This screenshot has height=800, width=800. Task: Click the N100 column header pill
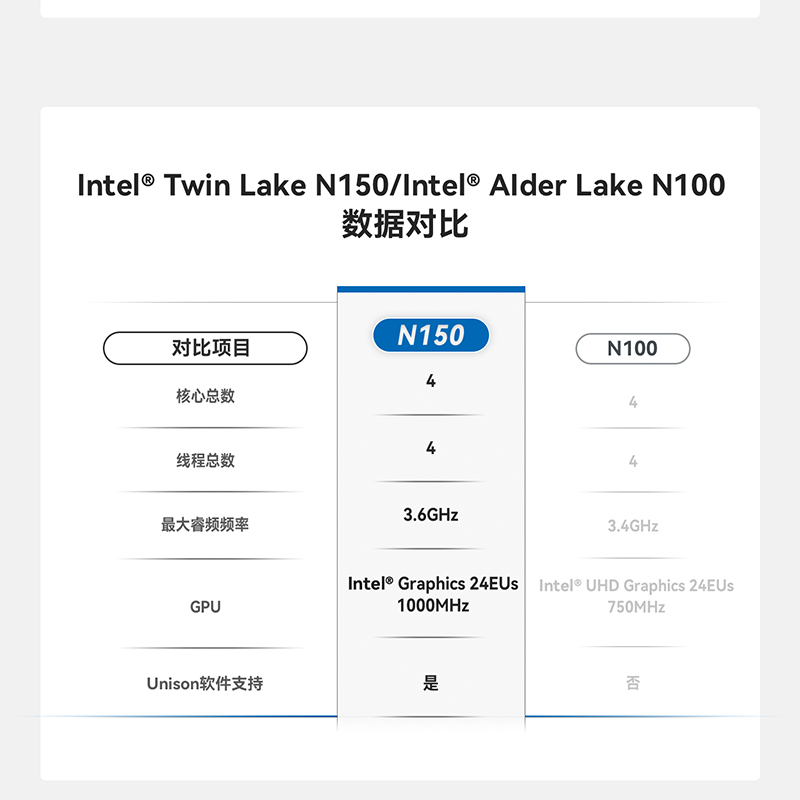pos(632,348)
